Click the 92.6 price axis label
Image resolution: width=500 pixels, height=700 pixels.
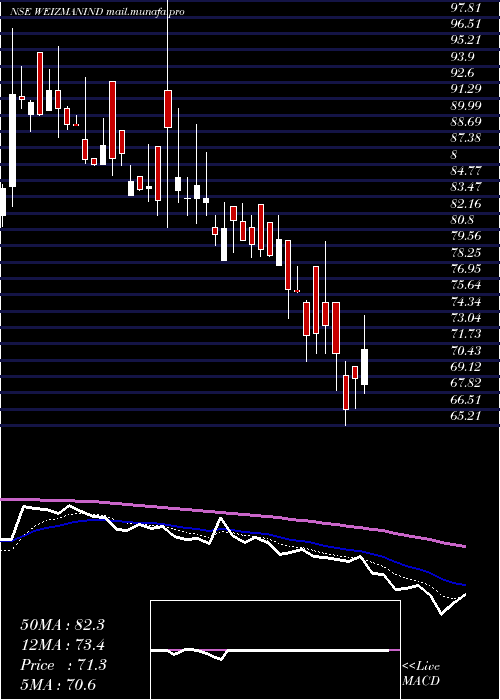coord(462,73)
